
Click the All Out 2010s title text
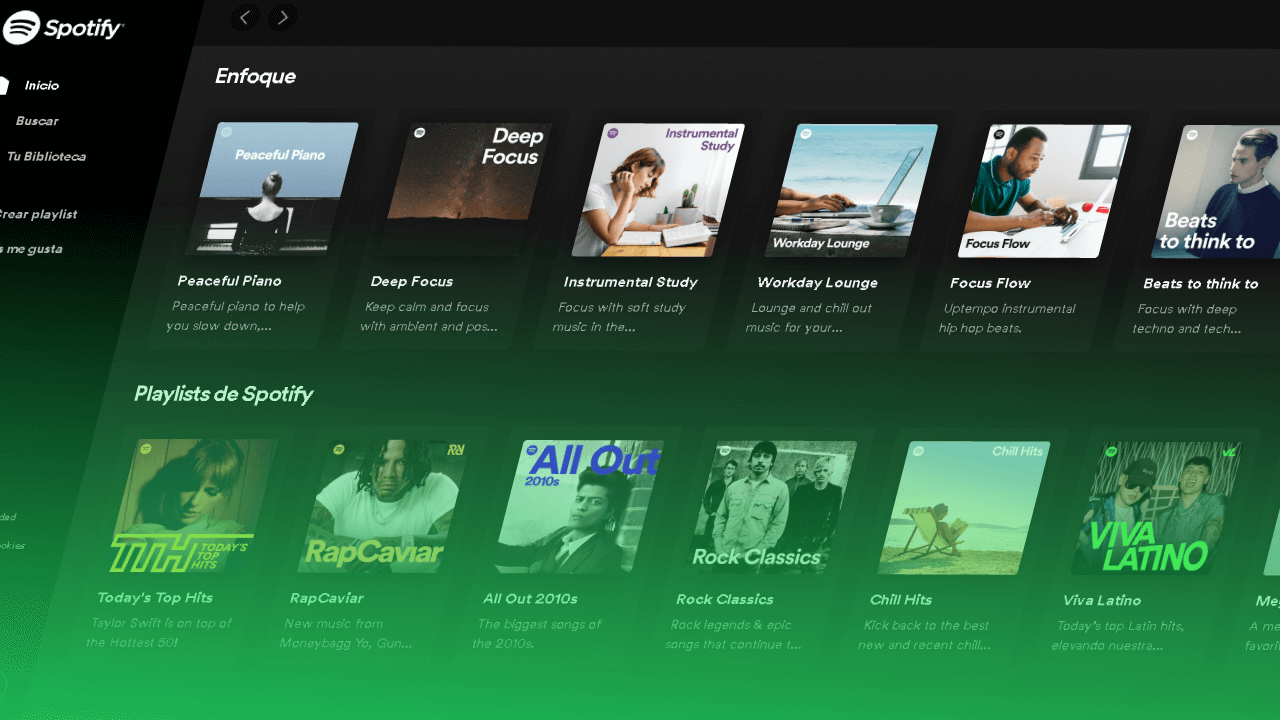pos(530,599)
